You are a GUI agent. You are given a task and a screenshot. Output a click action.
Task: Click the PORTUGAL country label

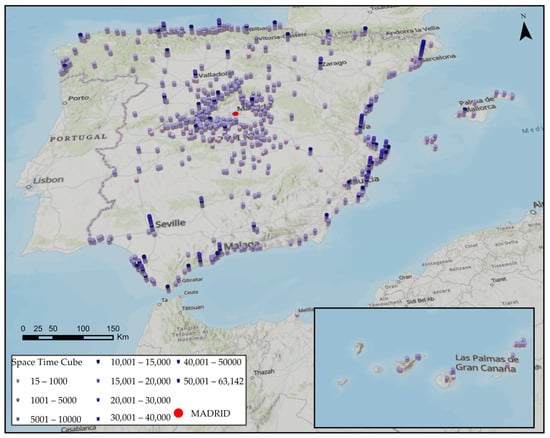(78, 138)
